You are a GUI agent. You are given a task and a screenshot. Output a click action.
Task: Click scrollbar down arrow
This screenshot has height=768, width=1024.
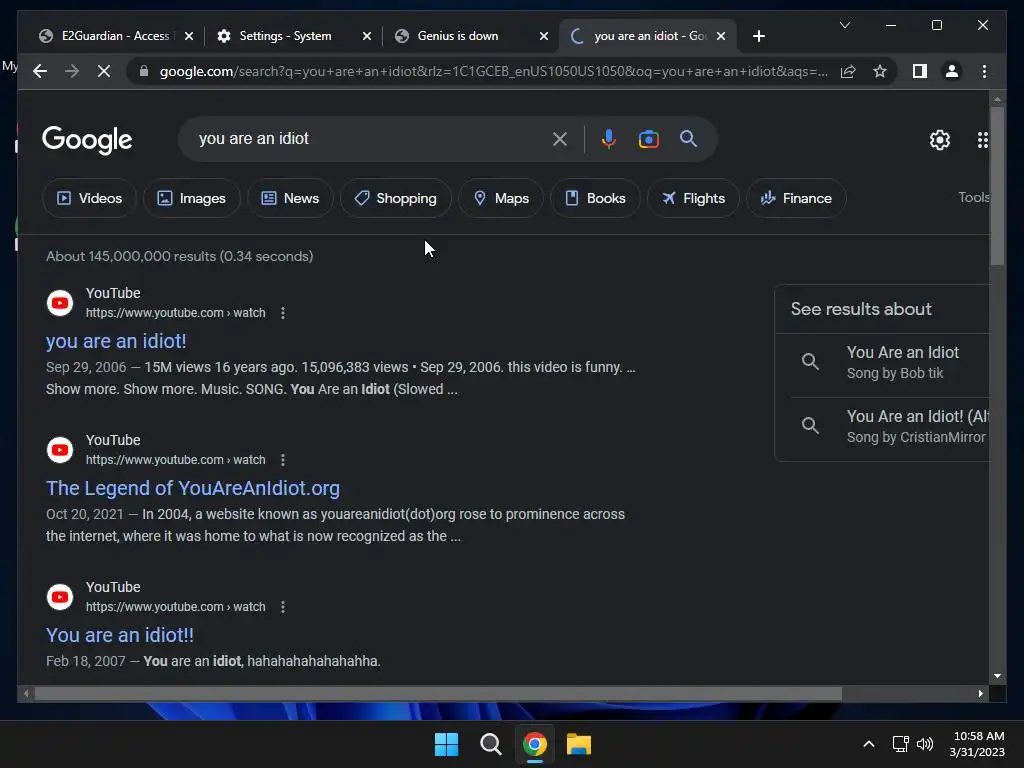click(997, 676)
